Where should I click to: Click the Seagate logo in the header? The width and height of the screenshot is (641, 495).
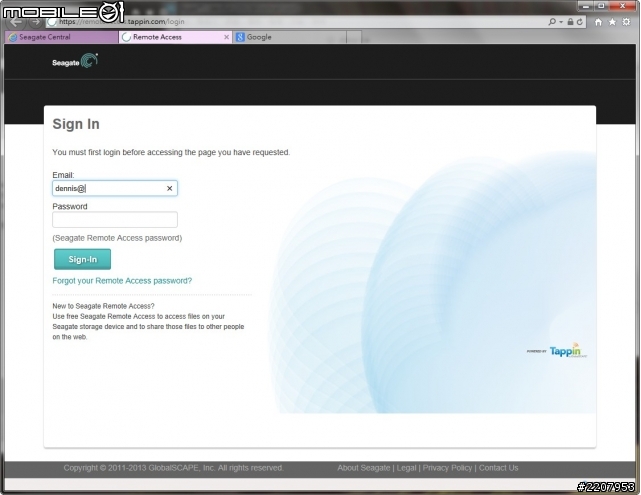click(75, 61)
